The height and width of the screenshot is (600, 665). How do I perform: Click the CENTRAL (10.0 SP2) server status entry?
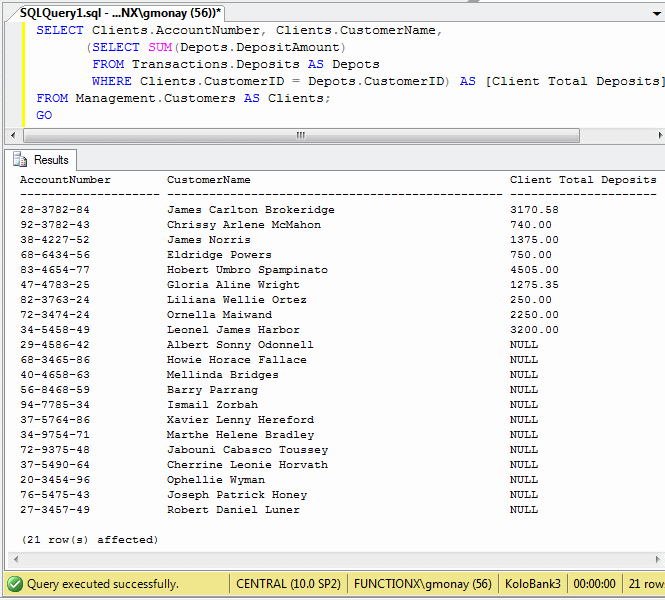tap(288, 584)
